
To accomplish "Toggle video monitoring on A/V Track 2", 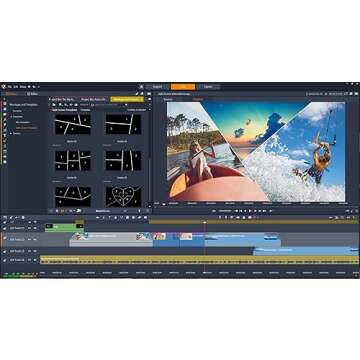I will click(x=30, y=240).
